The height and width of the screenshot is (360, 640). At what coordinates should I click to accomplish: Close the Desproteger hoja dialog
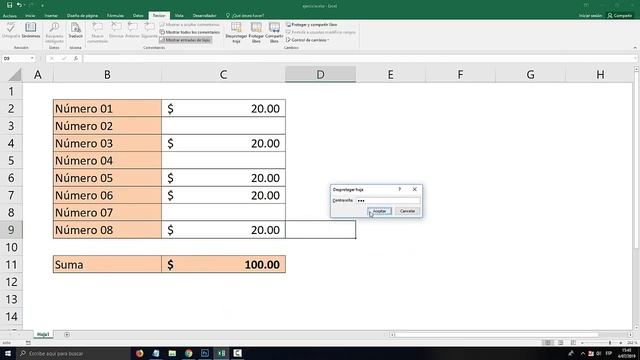415,189
